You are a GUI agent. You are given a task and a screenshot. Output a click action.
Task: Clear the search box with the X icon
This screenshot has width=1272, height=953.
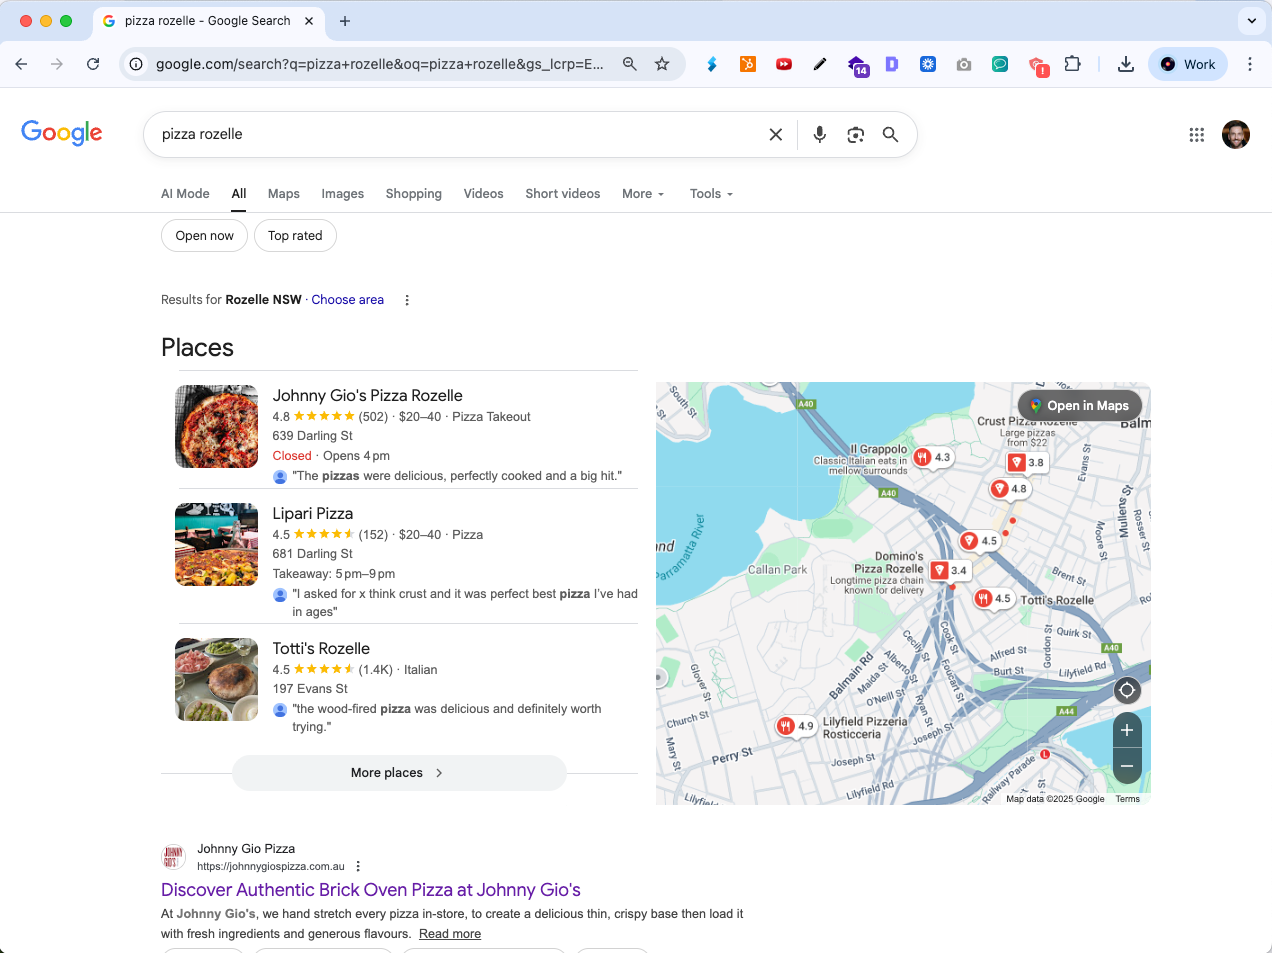point(775,133)
